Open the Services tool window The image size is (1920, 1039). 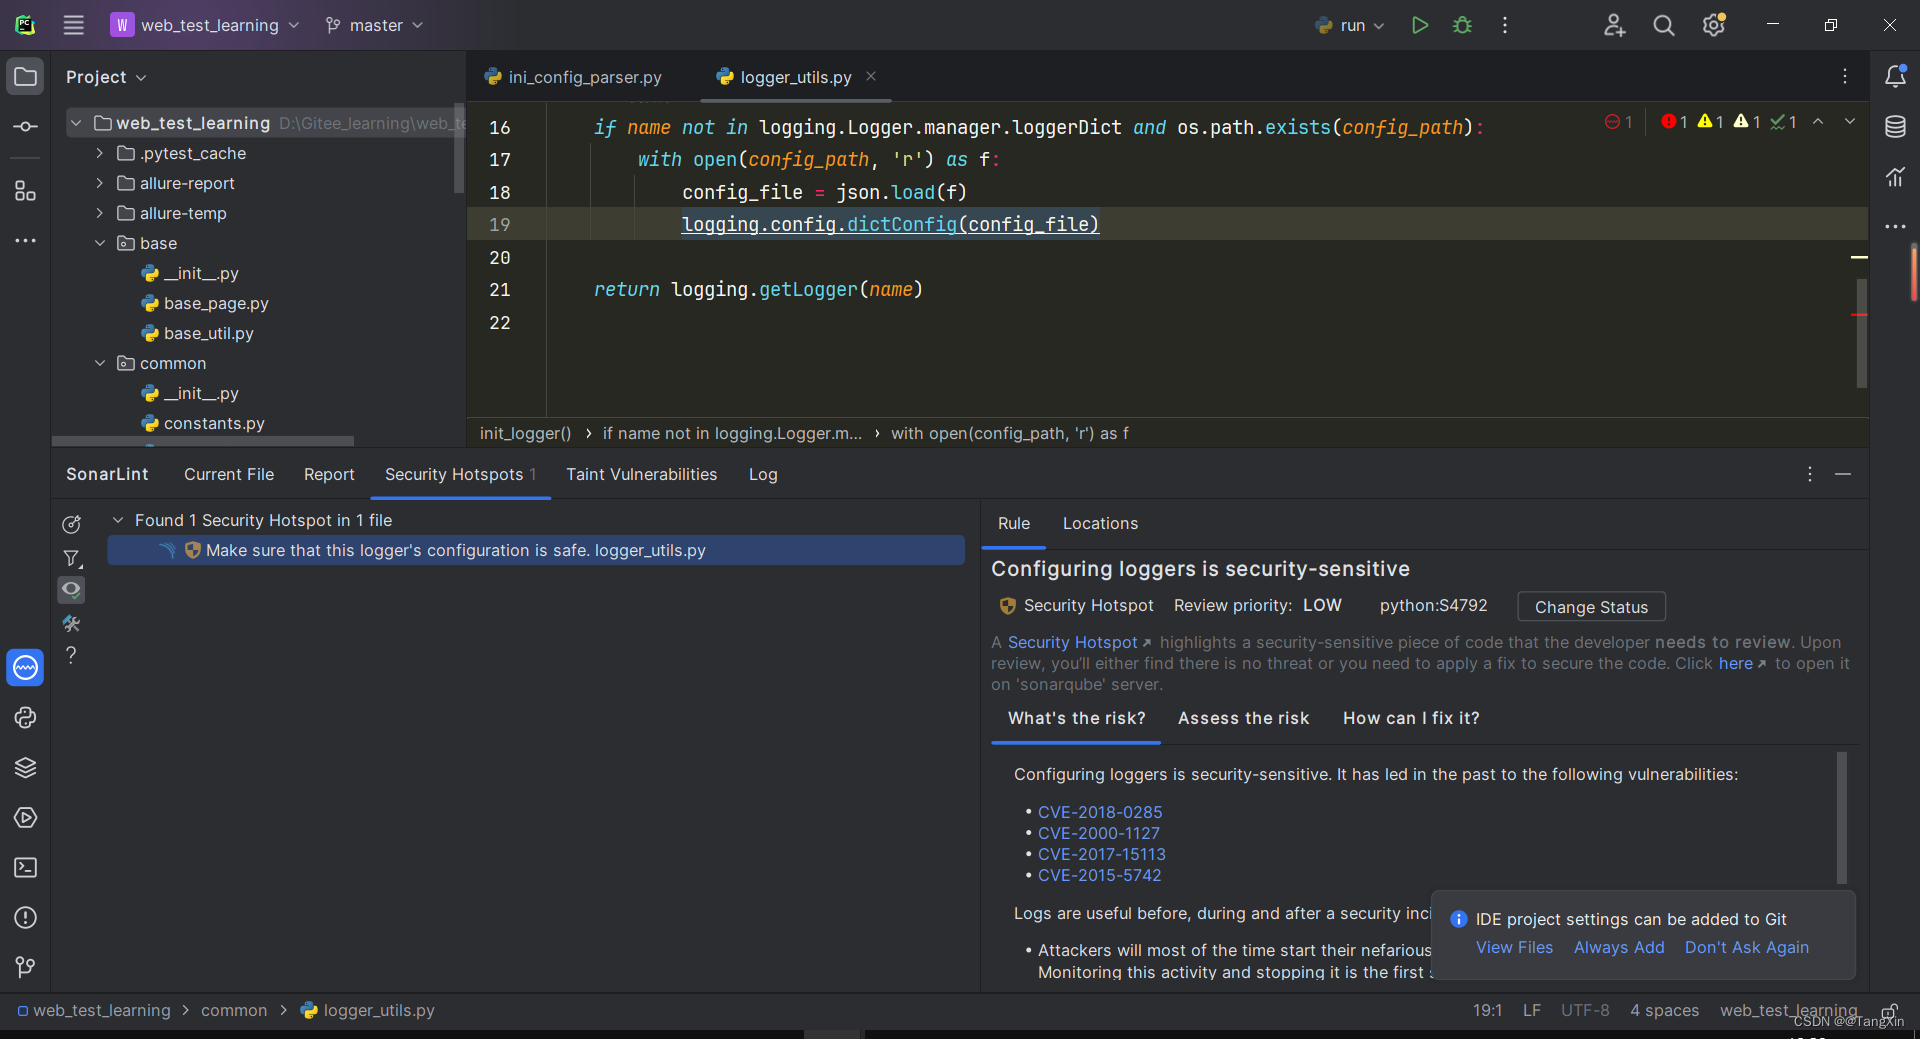(26, 817)
